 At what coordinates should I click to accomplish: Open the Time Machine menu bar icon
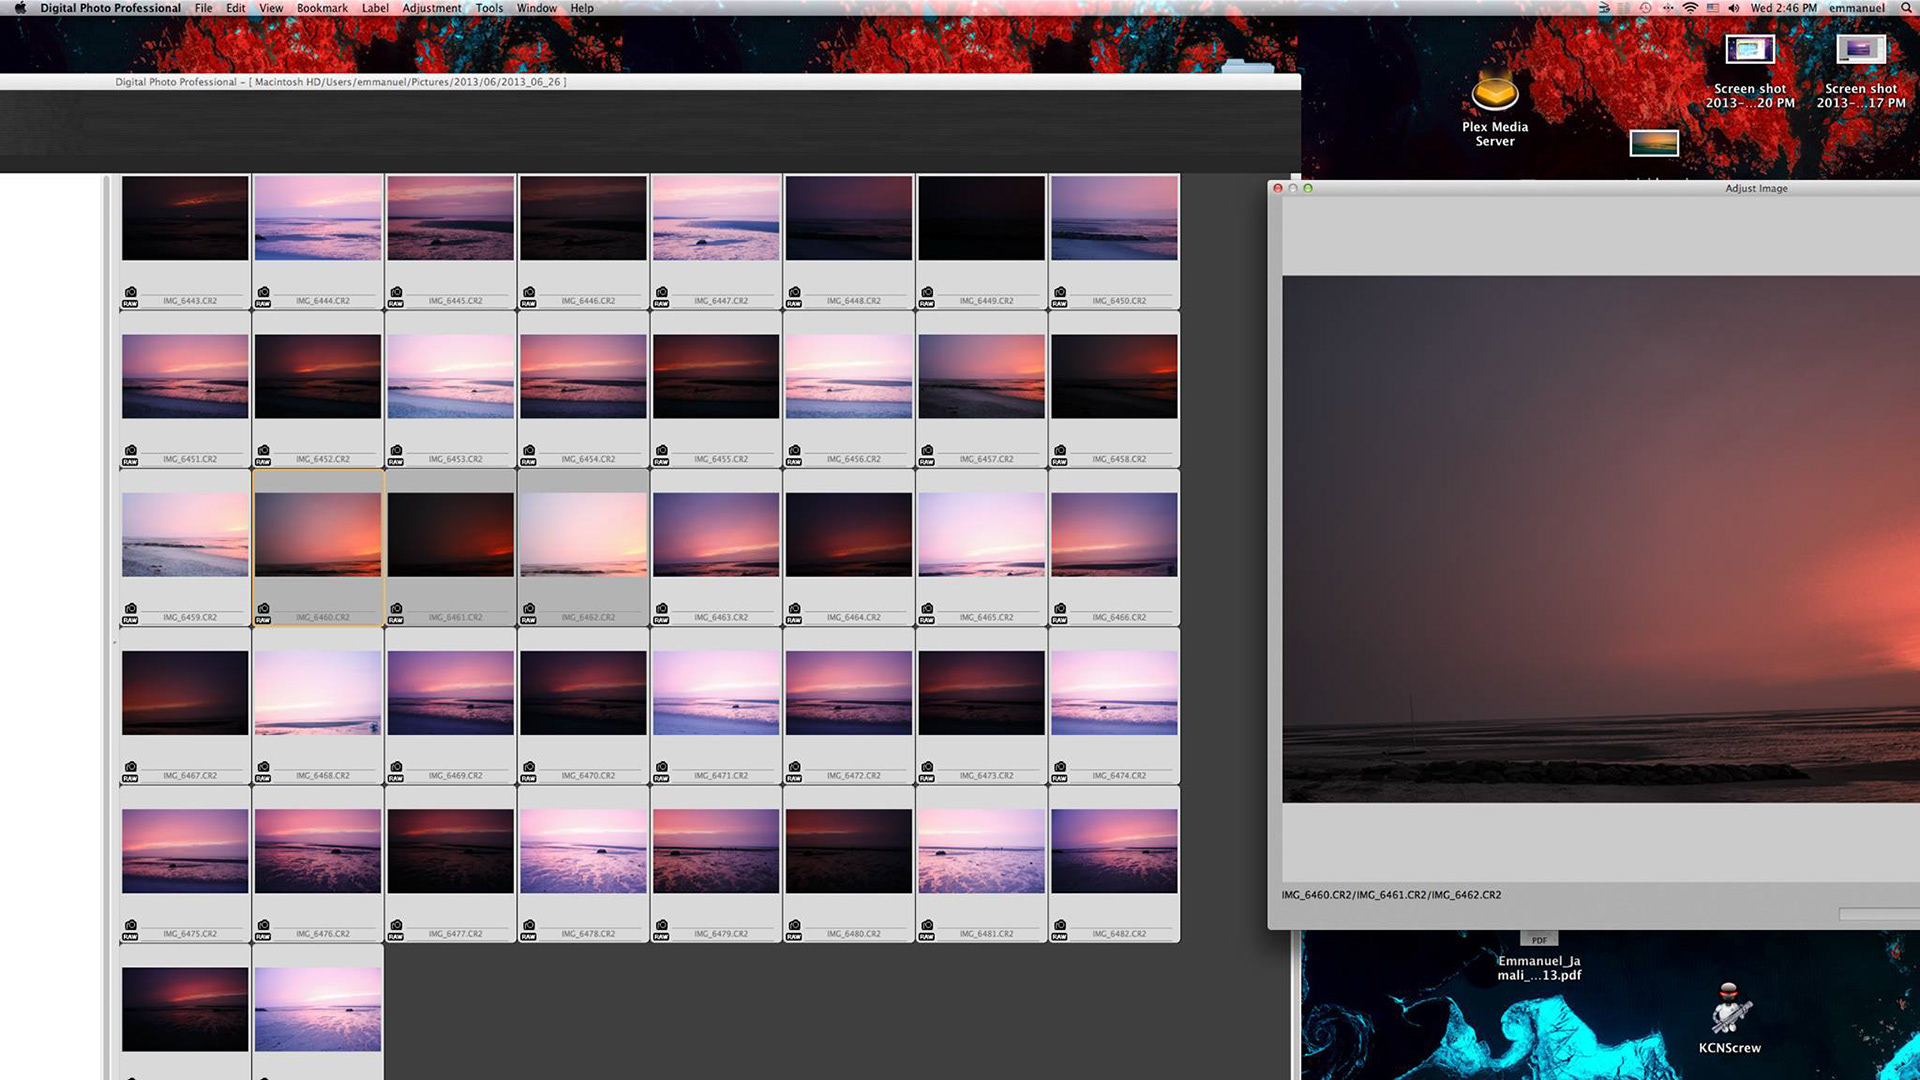(1645, 8)
